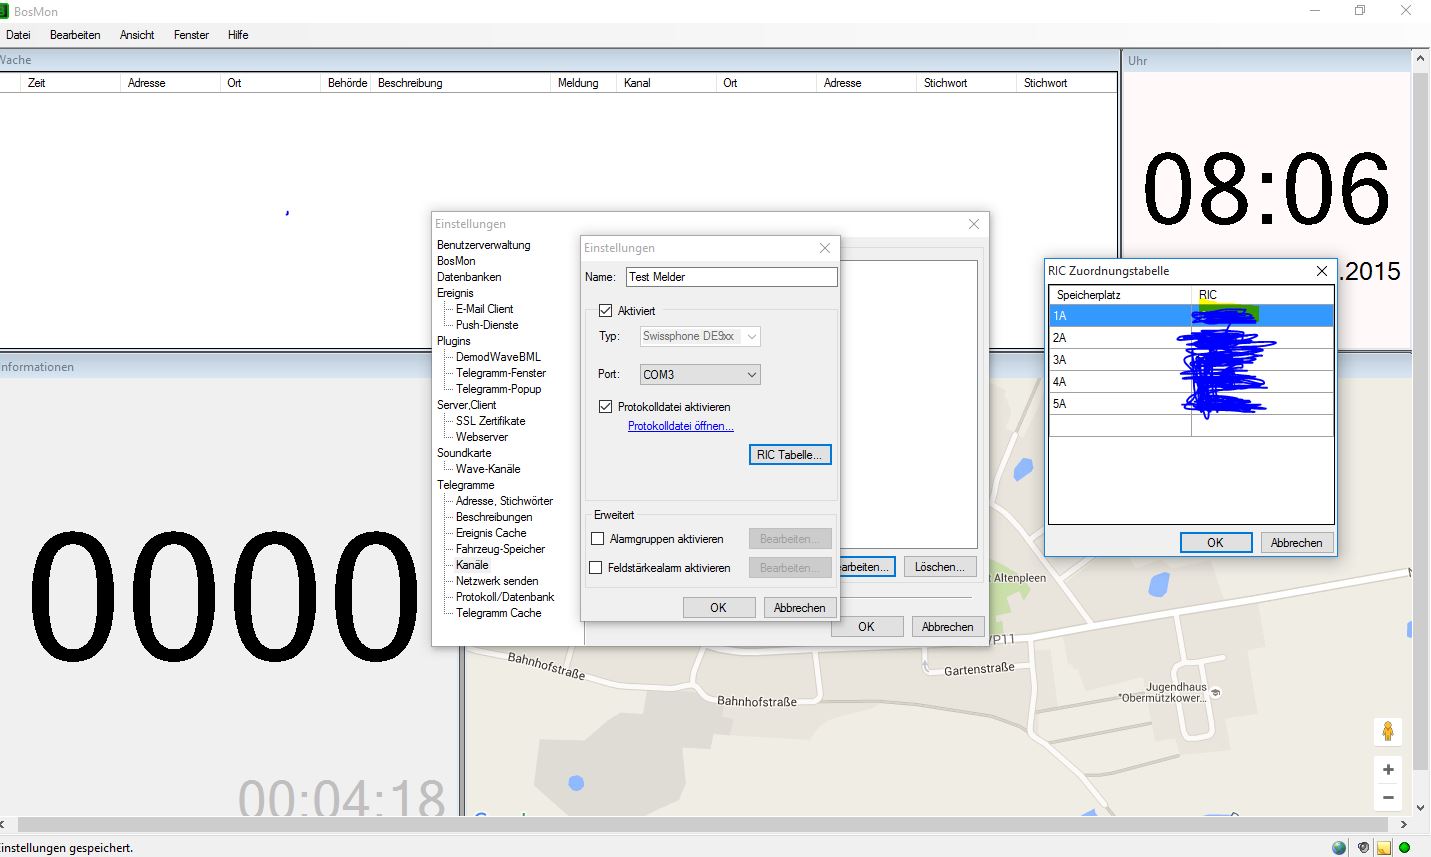
Task: Select Beschreibungen tree item
Action: click(494, 517)
